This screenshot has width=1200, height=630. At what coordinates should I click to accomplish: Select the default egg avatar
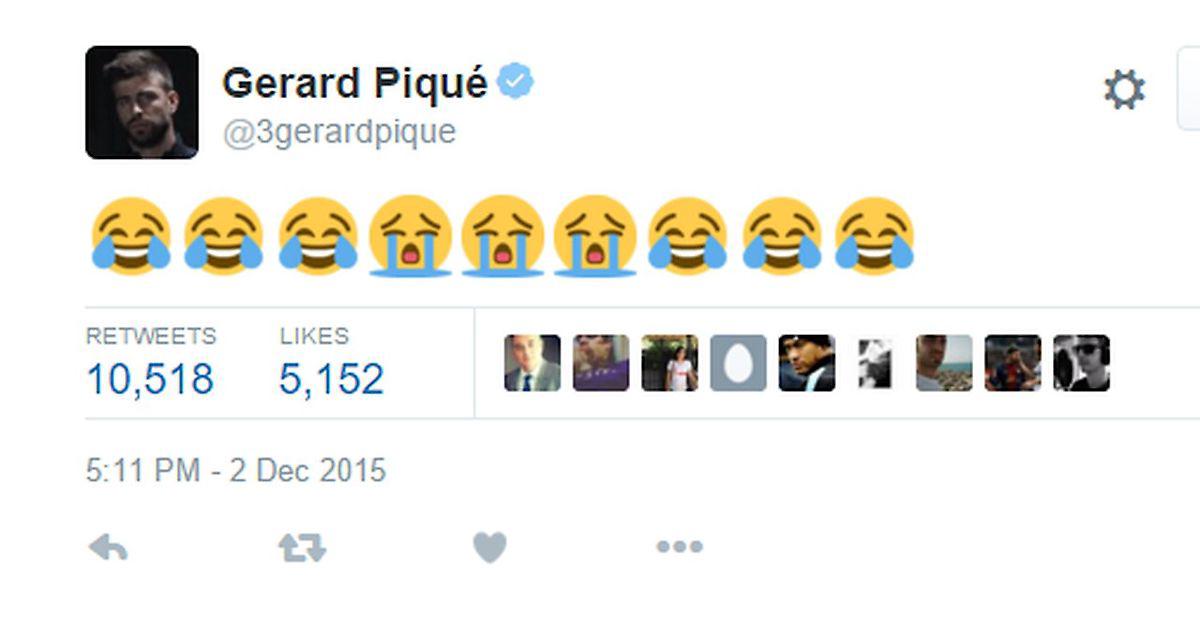click(x=738, y=363)
